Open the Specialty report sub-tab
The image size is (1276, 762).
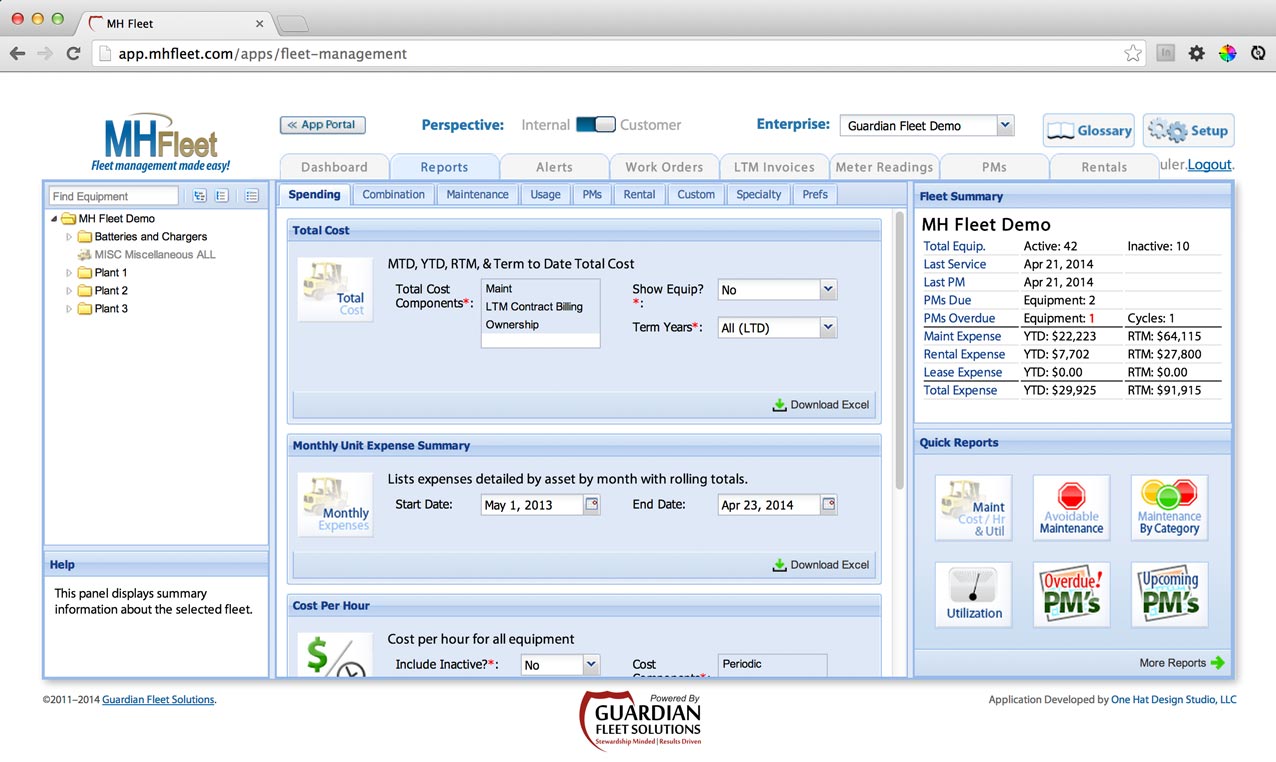pos(759,195)
